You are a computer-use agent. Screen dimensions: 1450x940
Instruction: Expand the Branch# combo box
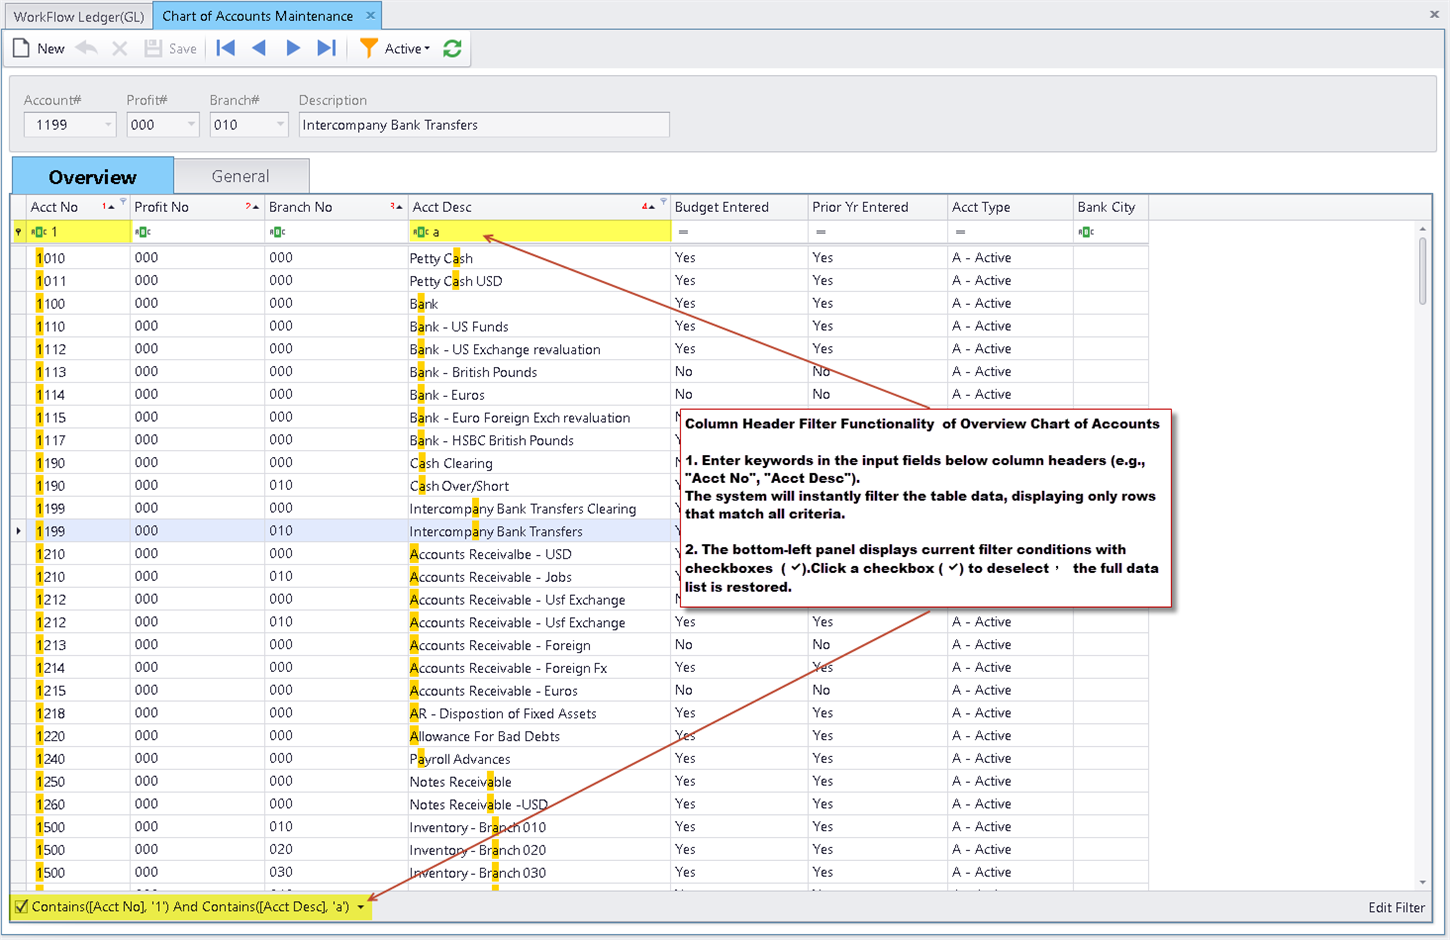279,125
